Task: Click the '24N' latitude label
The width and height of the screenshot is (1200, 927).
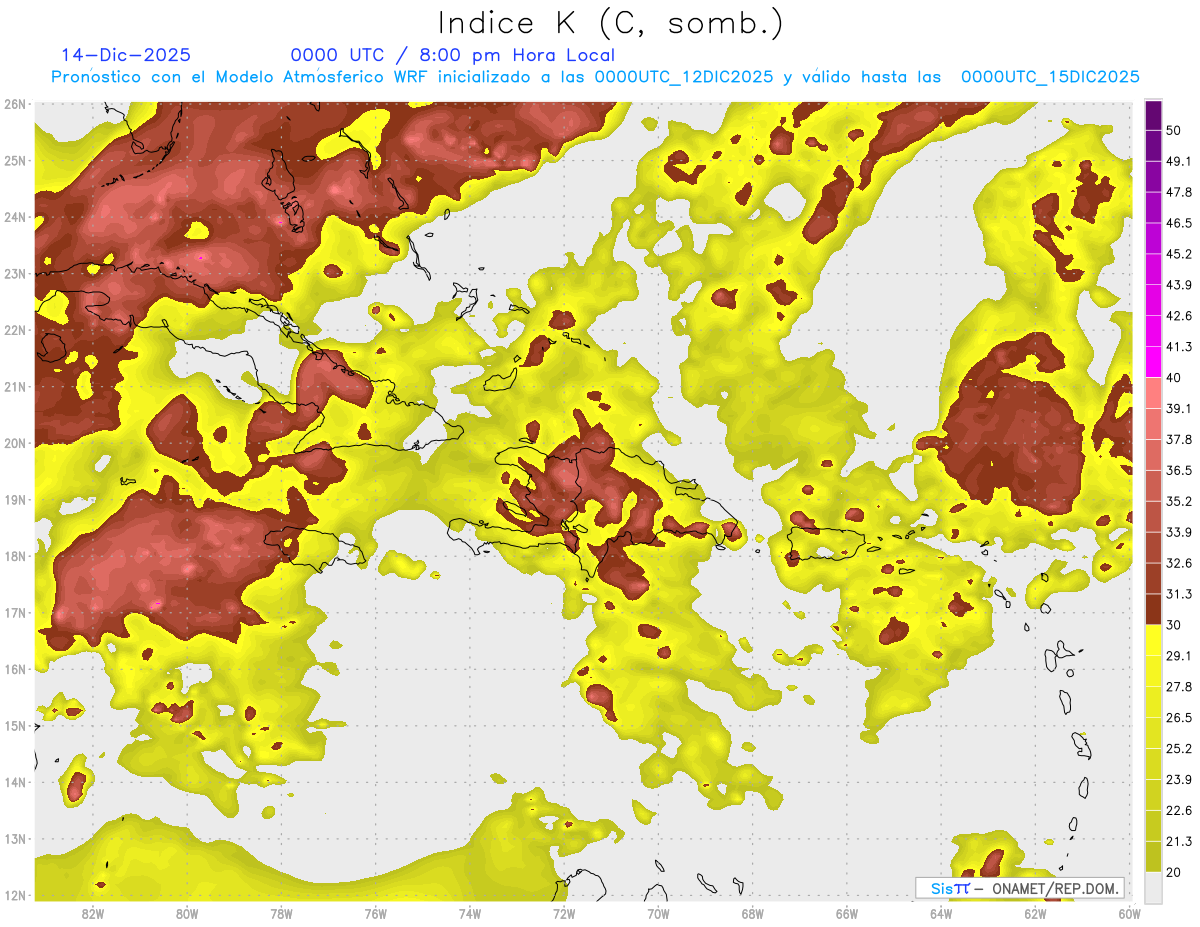Action: click(x=15, y=217)
